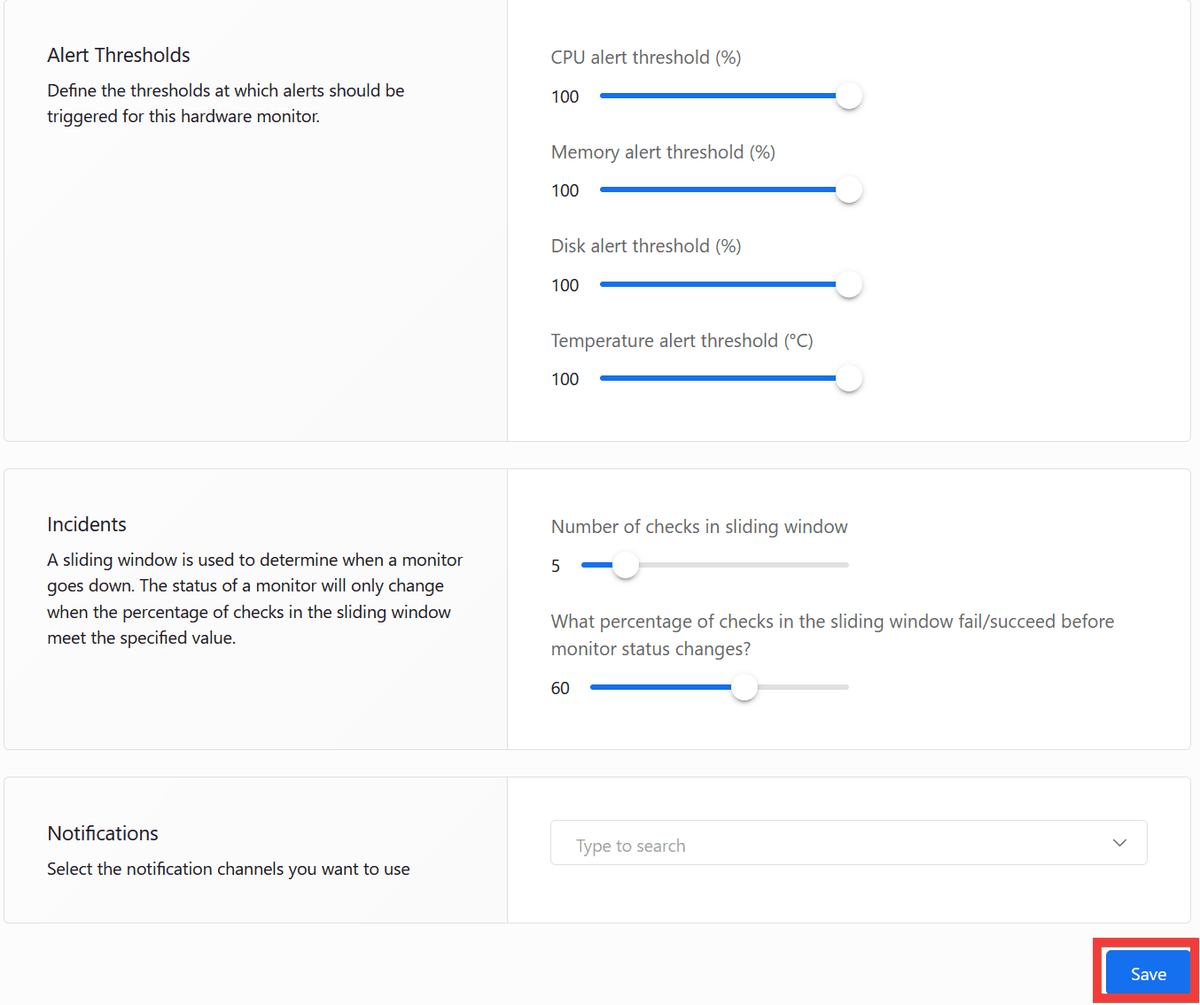The height and width of the screenshot is (1005, 1200).
Task: Click the blue track of Disk threshold slider
Action: (x=715, y=285)
